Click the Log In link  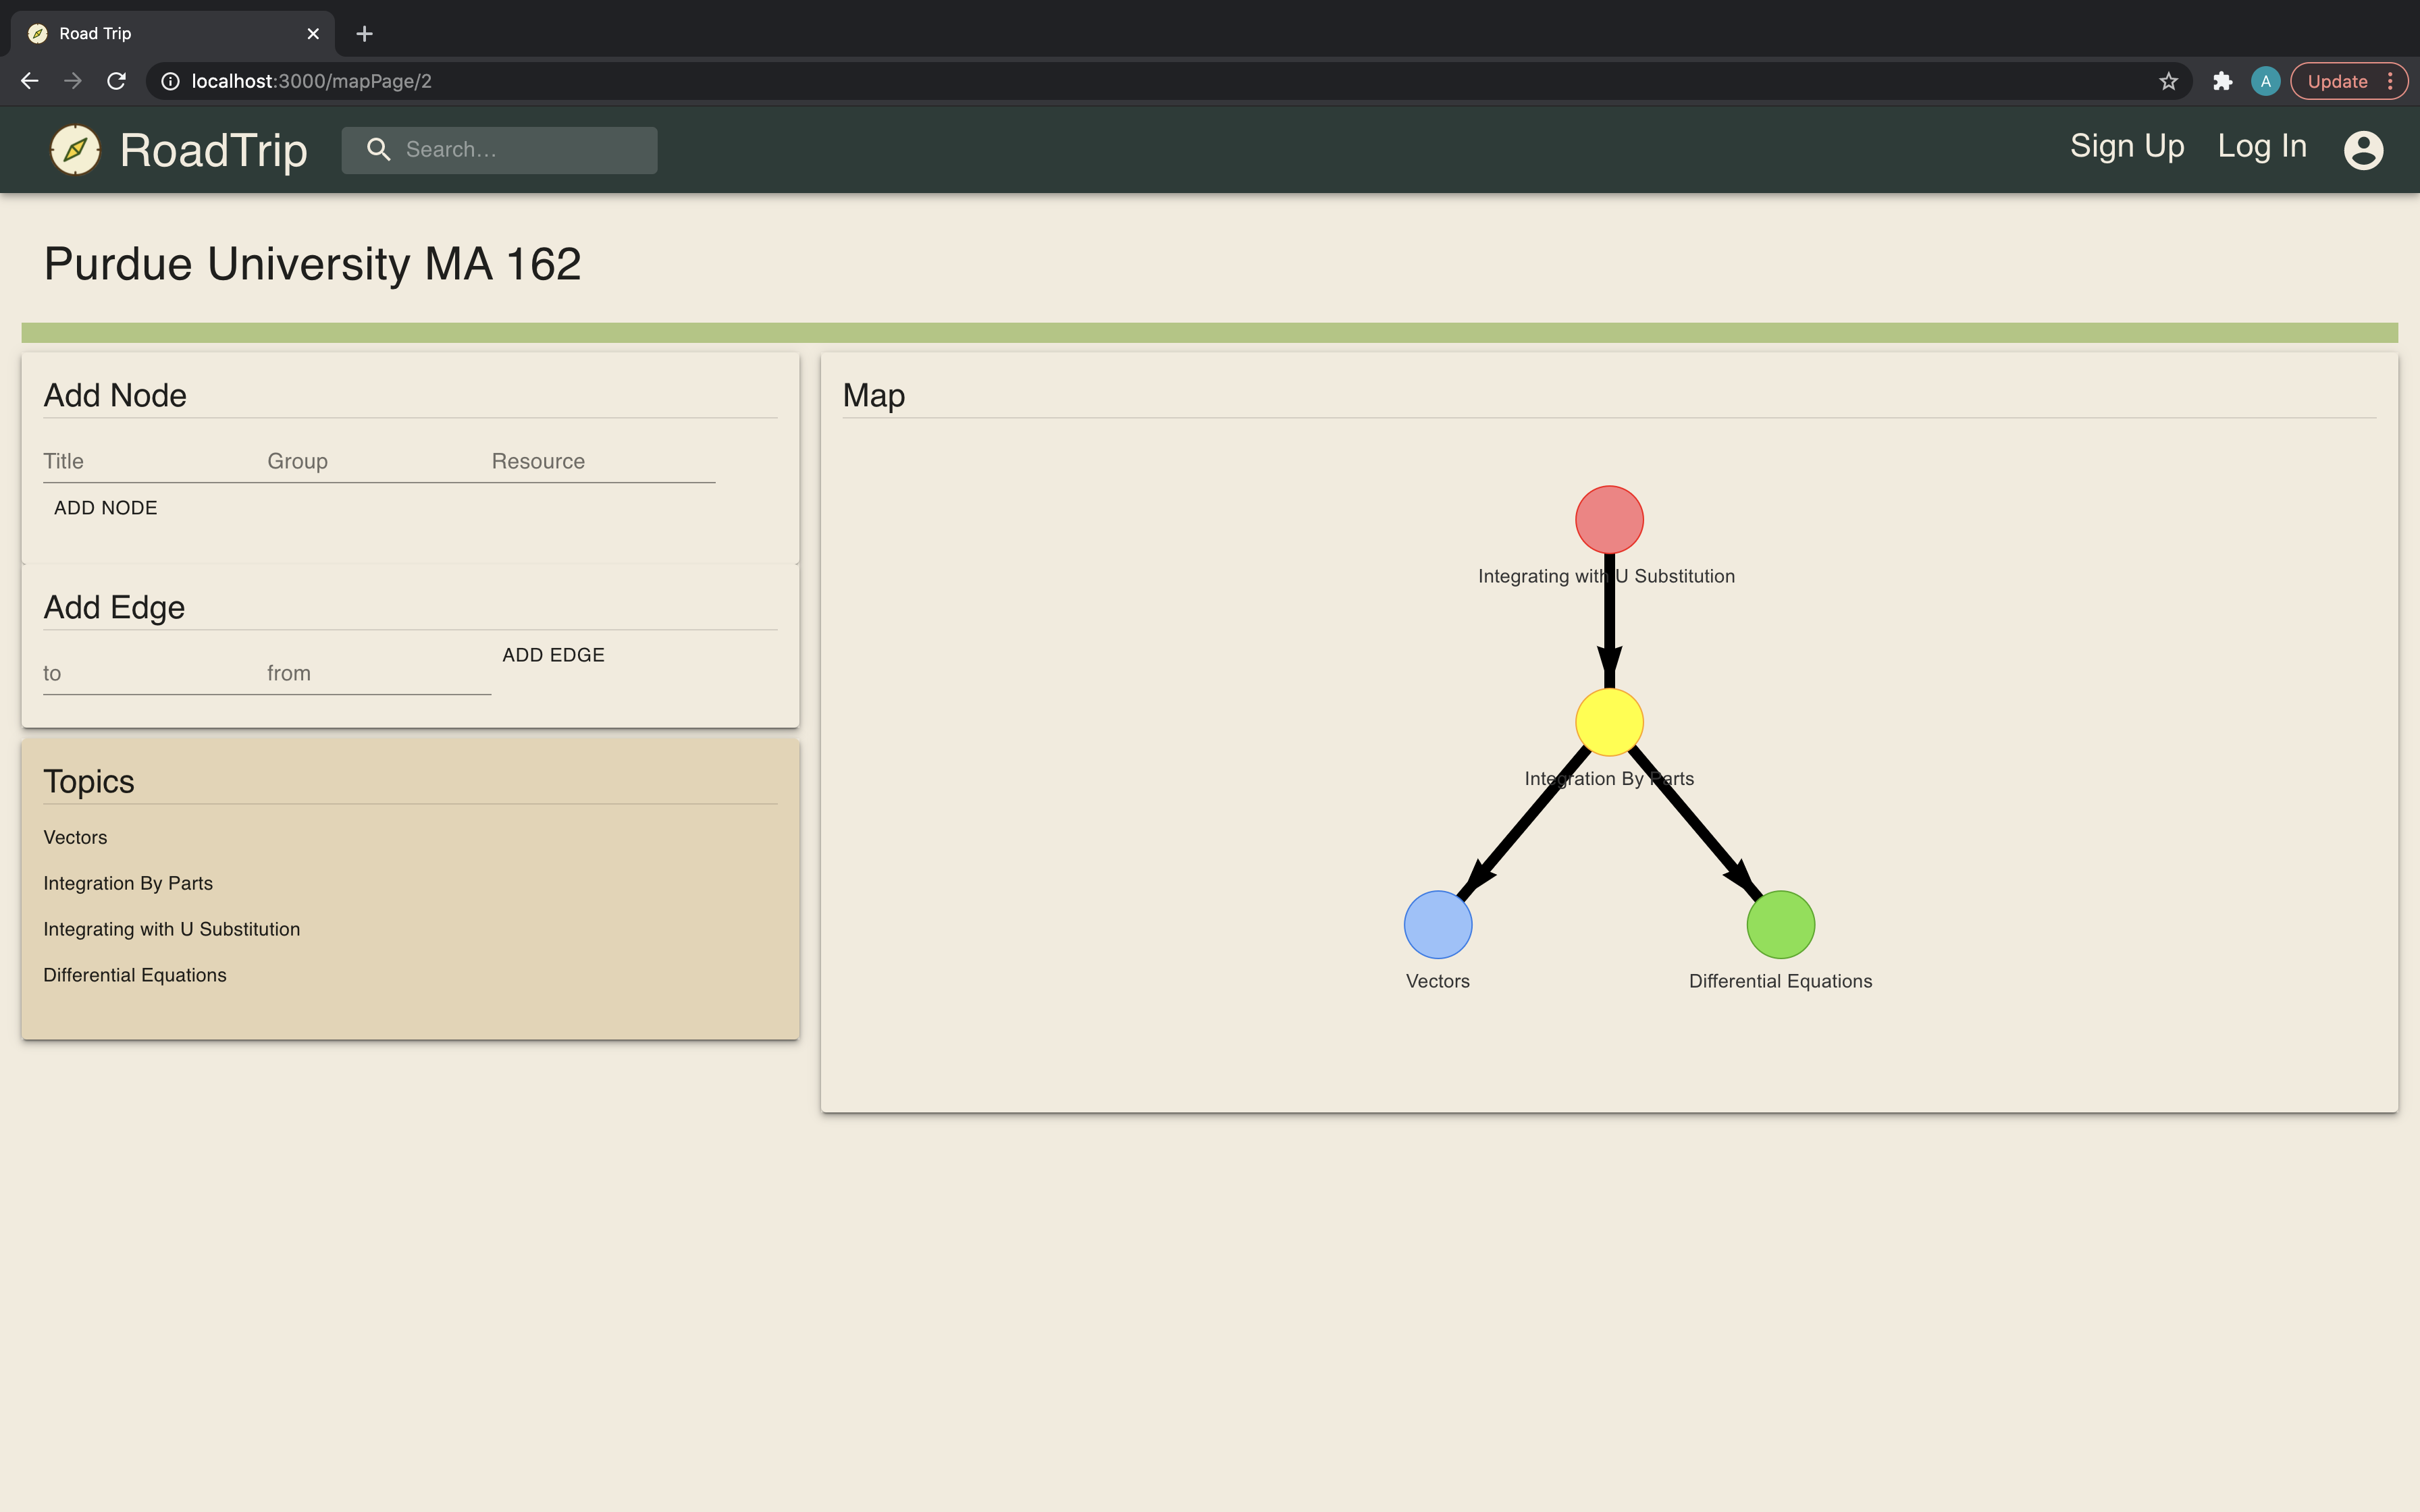(2261, 146)
